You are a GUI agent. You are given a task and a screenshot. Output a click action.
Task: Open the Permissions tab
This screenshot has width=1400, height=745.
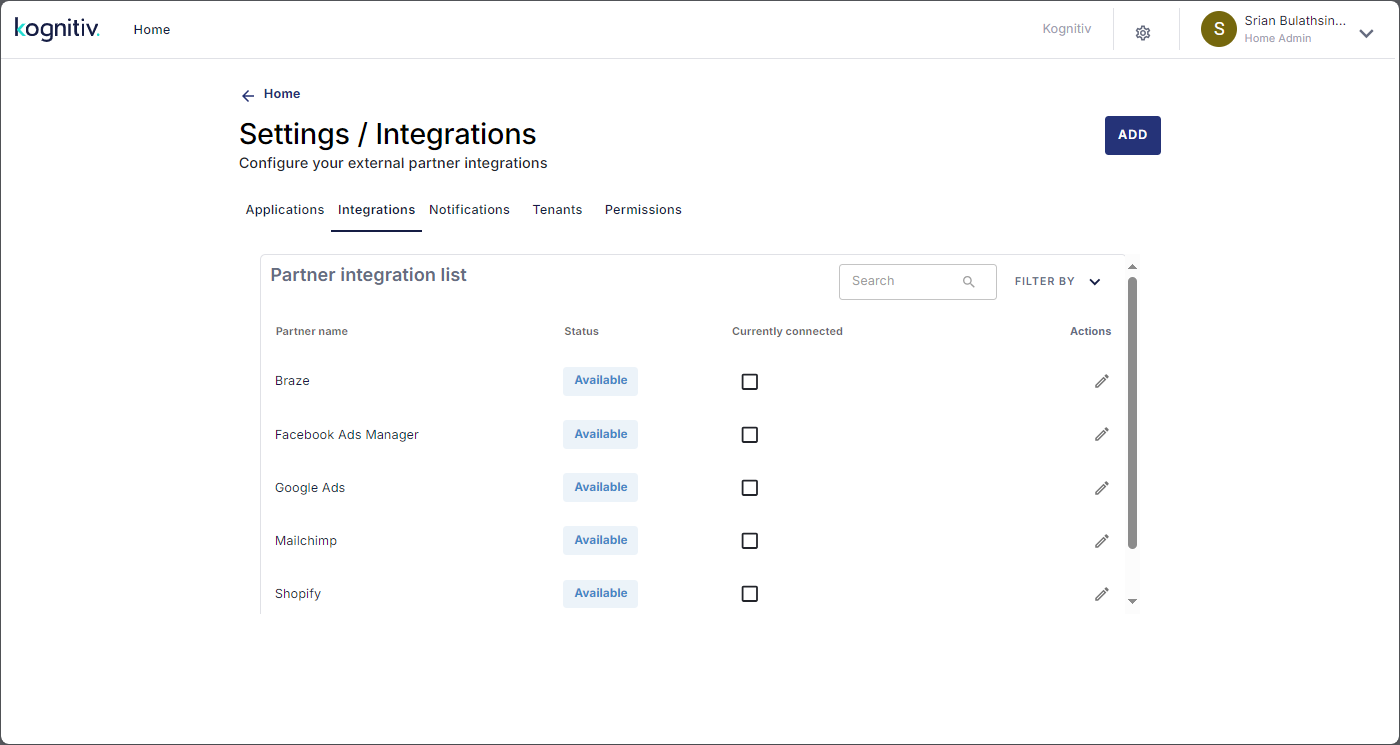click(x=643, y=210)
